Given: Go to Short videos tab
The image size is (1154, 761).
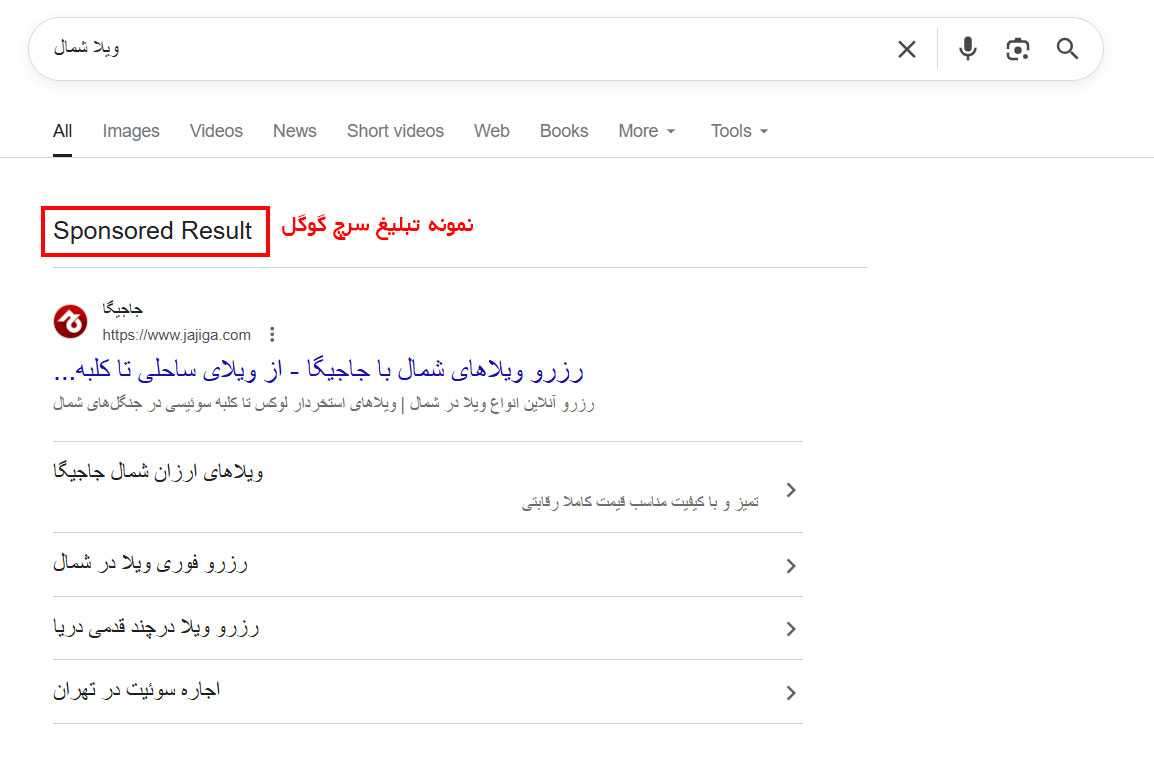Looking at the screenshot, I should tap(395, 131).
